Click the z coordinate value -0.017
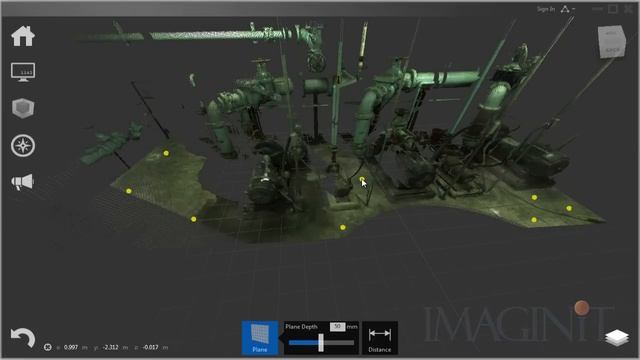640x360 pixels. [x=150, y=347]
